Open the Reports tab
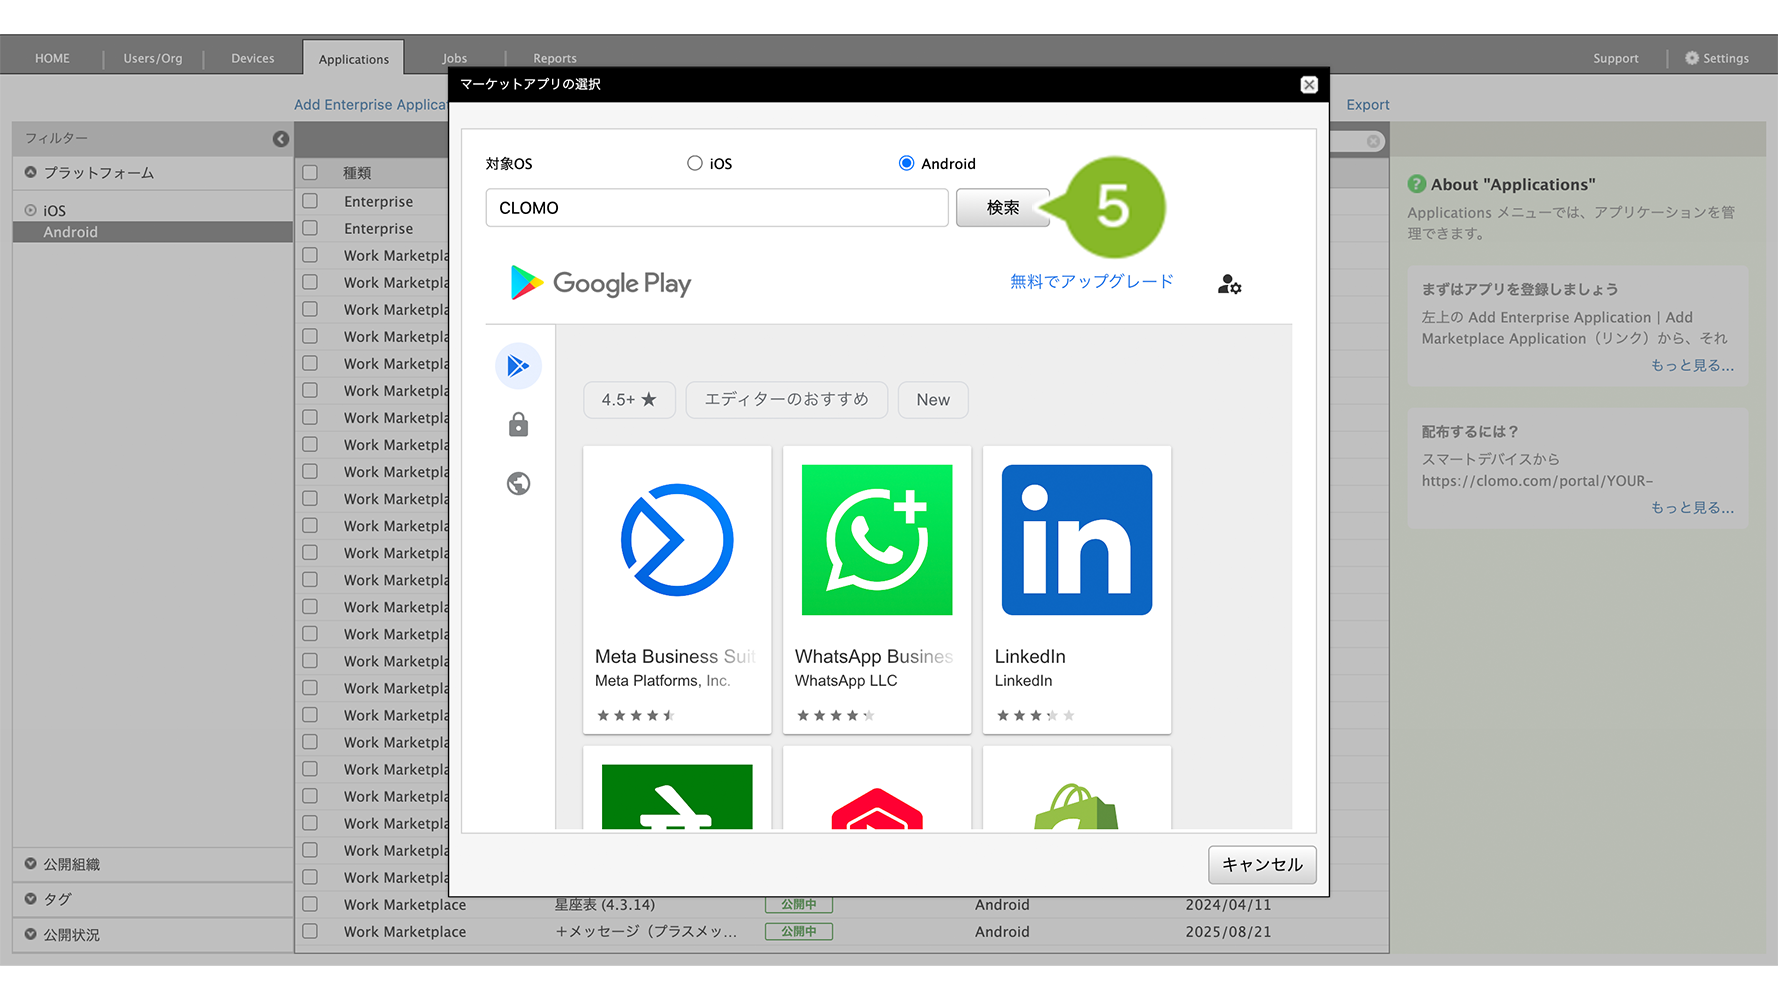 pos(554,58)
